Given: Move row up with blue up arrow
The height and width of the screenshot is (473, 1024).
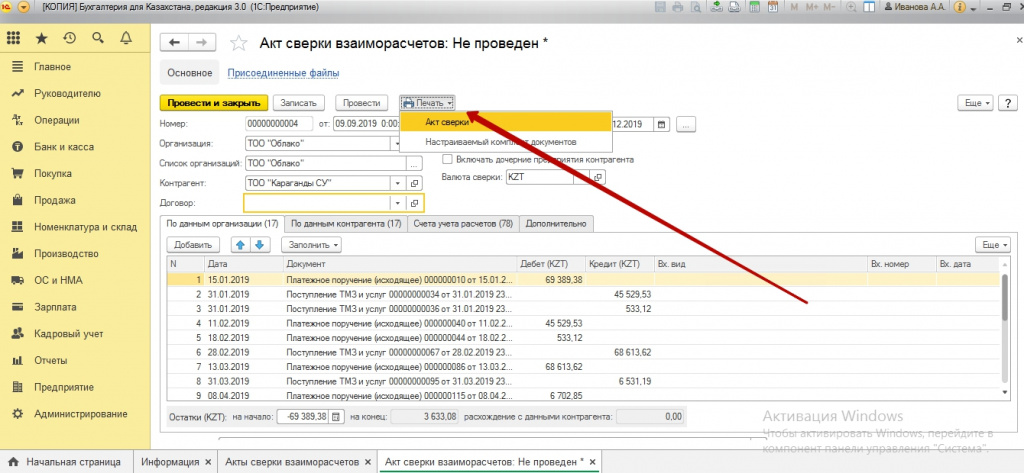Looking at the screenshot, I should click(x=240, y=245).
